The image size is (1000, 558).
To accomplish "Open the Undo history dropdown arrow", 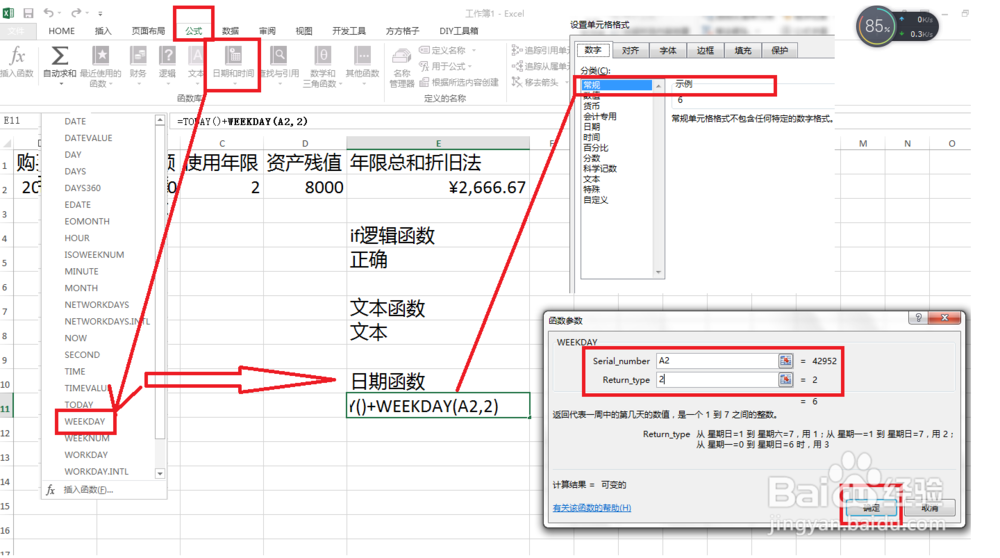I will [59, 13].
